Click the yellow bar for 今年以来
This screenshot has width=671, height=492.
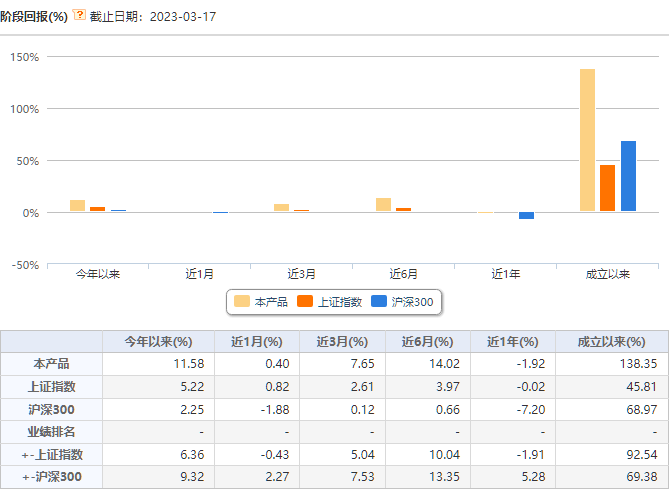77,205
